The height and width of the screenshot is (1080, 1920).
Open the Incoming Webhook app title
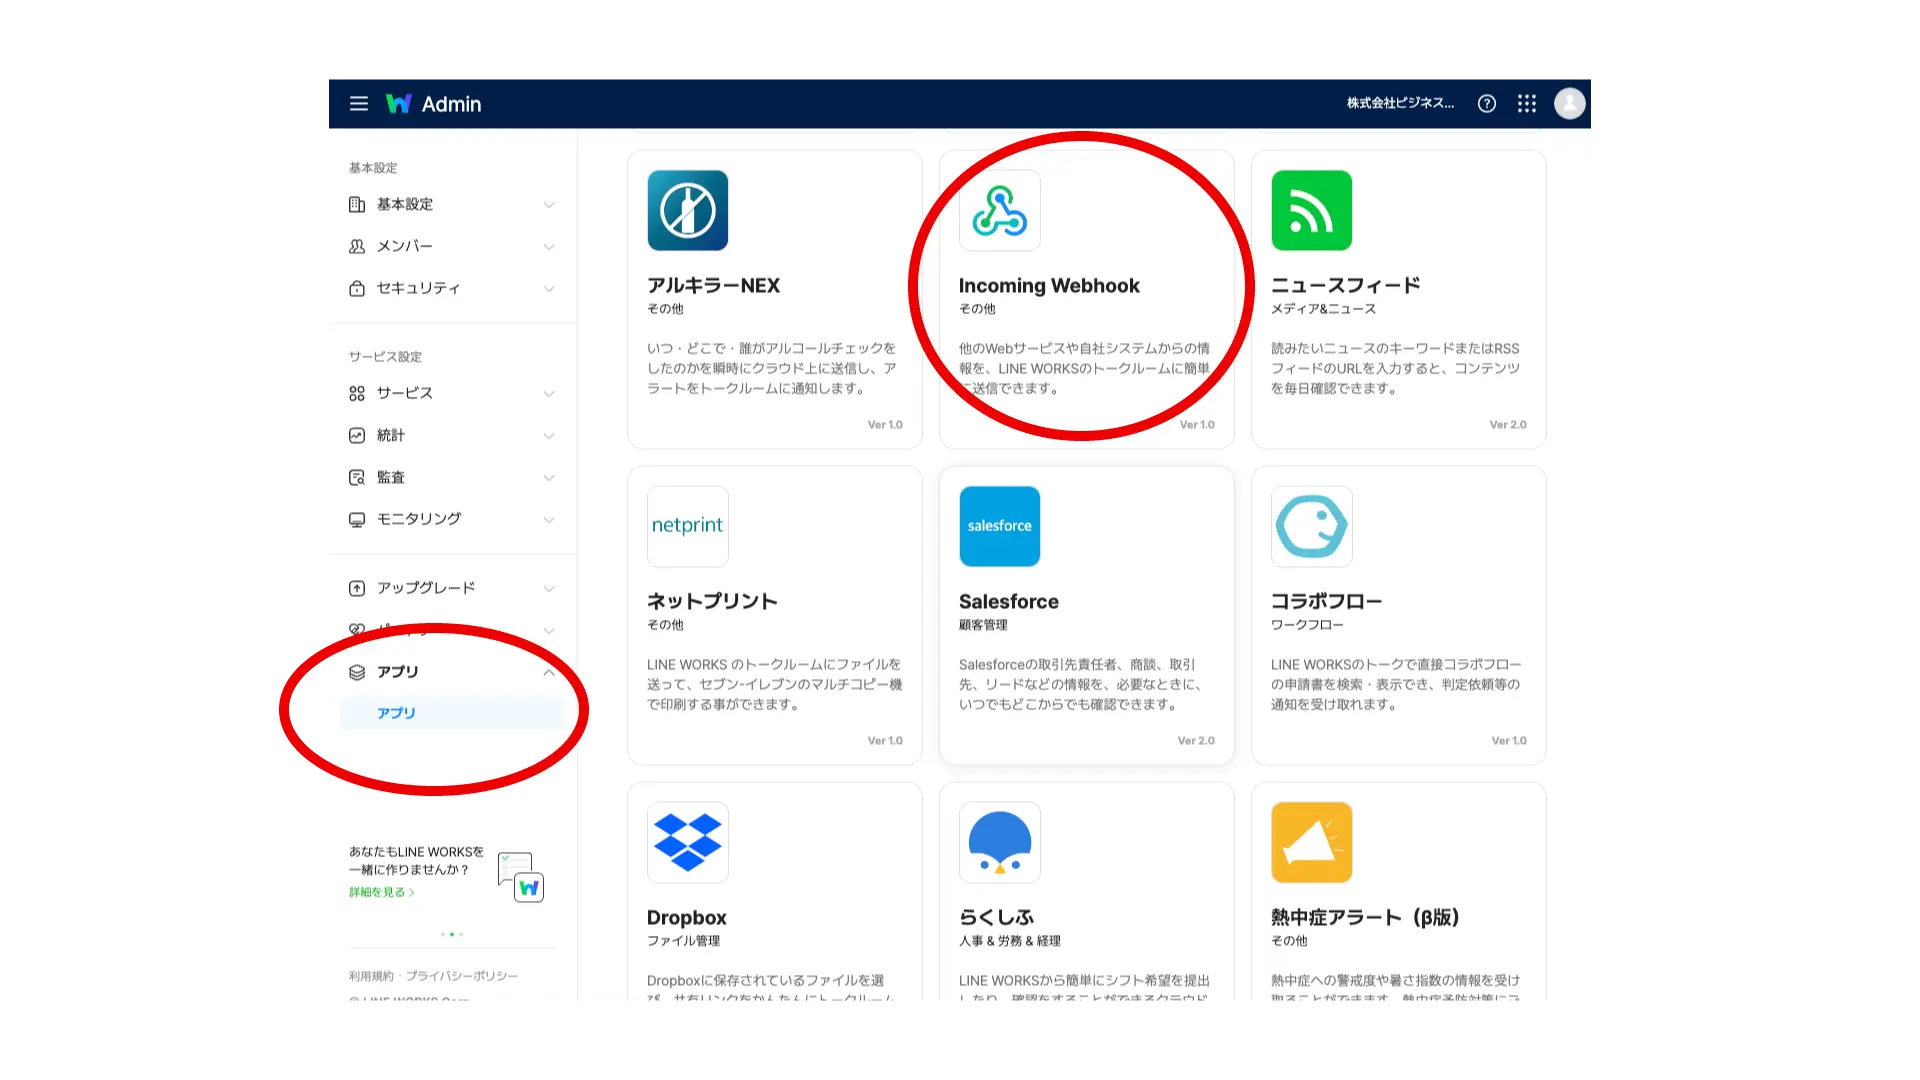pyautogui.click(x=1049, y=286)
